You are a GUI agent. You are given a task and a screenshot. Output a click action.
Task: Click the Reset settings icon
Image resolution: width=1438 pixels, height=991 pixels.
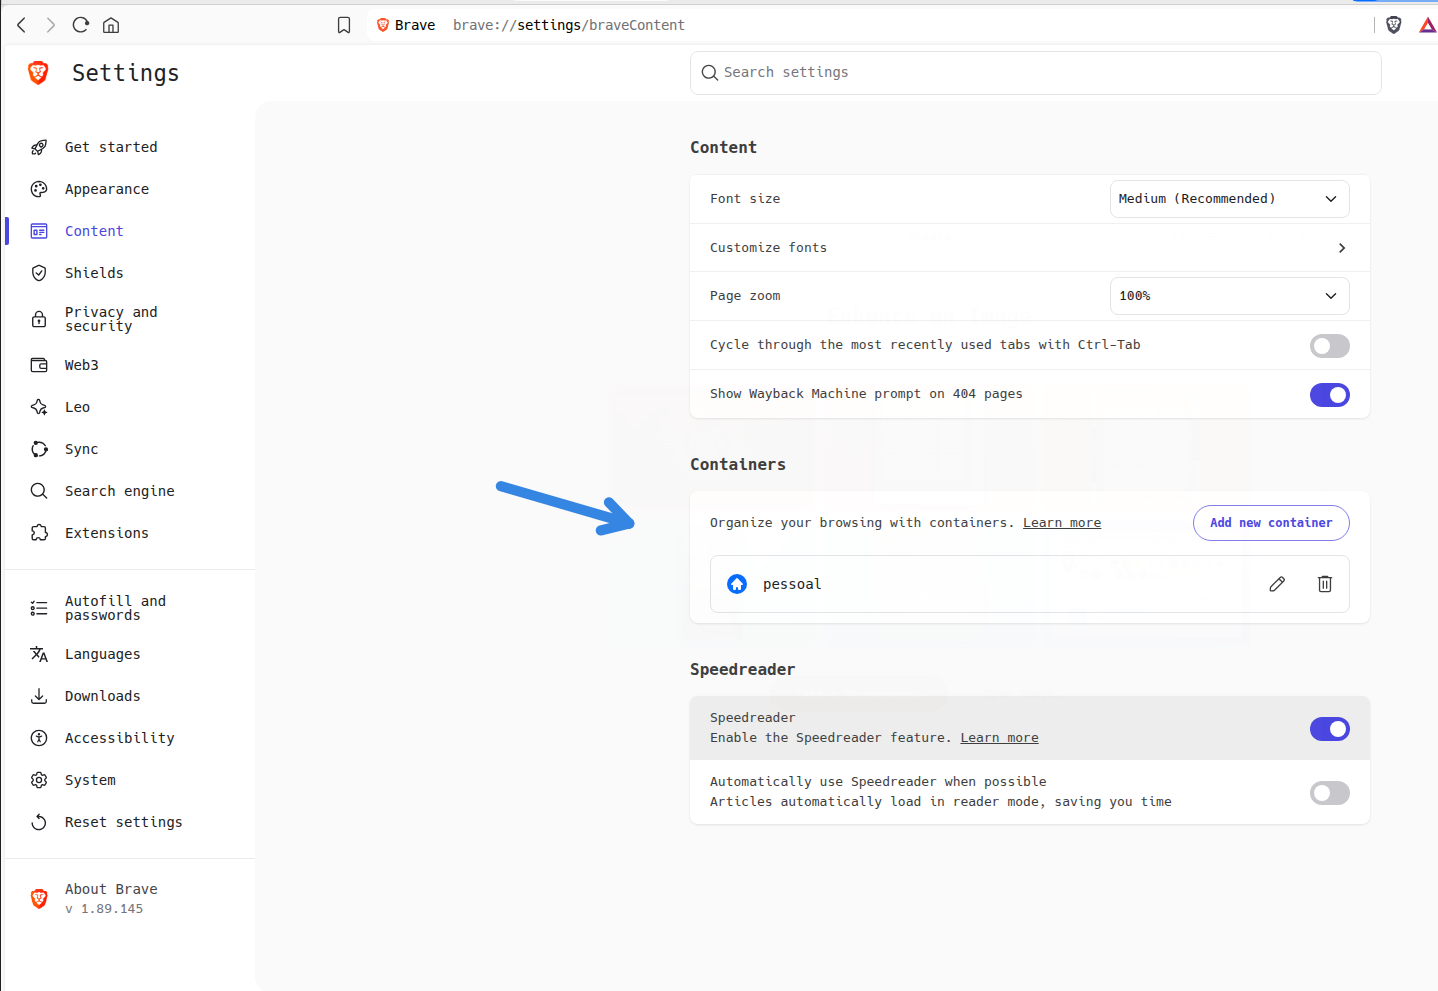pyautogui.click(x=39, y=822)
